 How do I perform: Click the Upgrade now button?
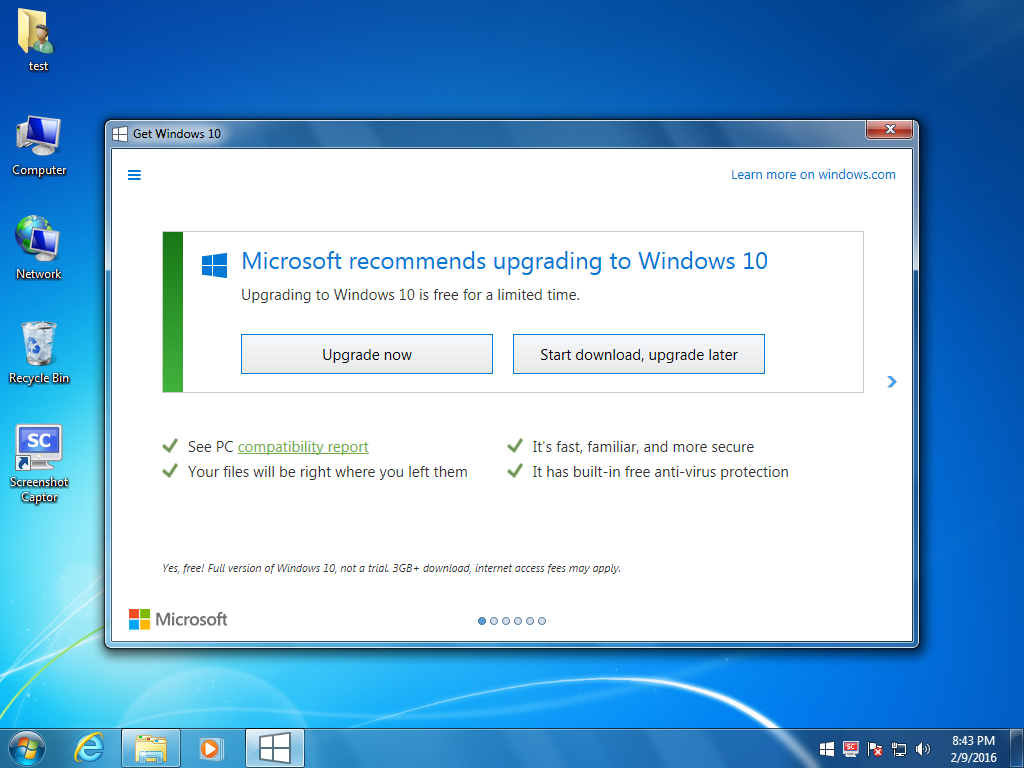(x=366, y=354)
